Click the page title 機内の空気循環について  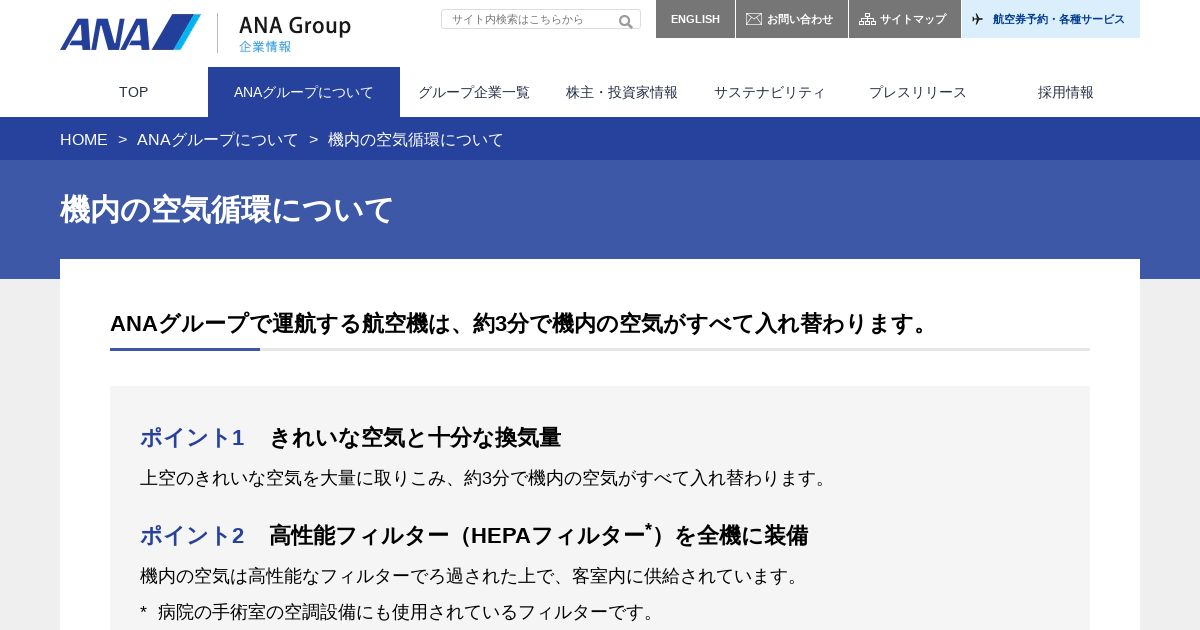(227, 210)
